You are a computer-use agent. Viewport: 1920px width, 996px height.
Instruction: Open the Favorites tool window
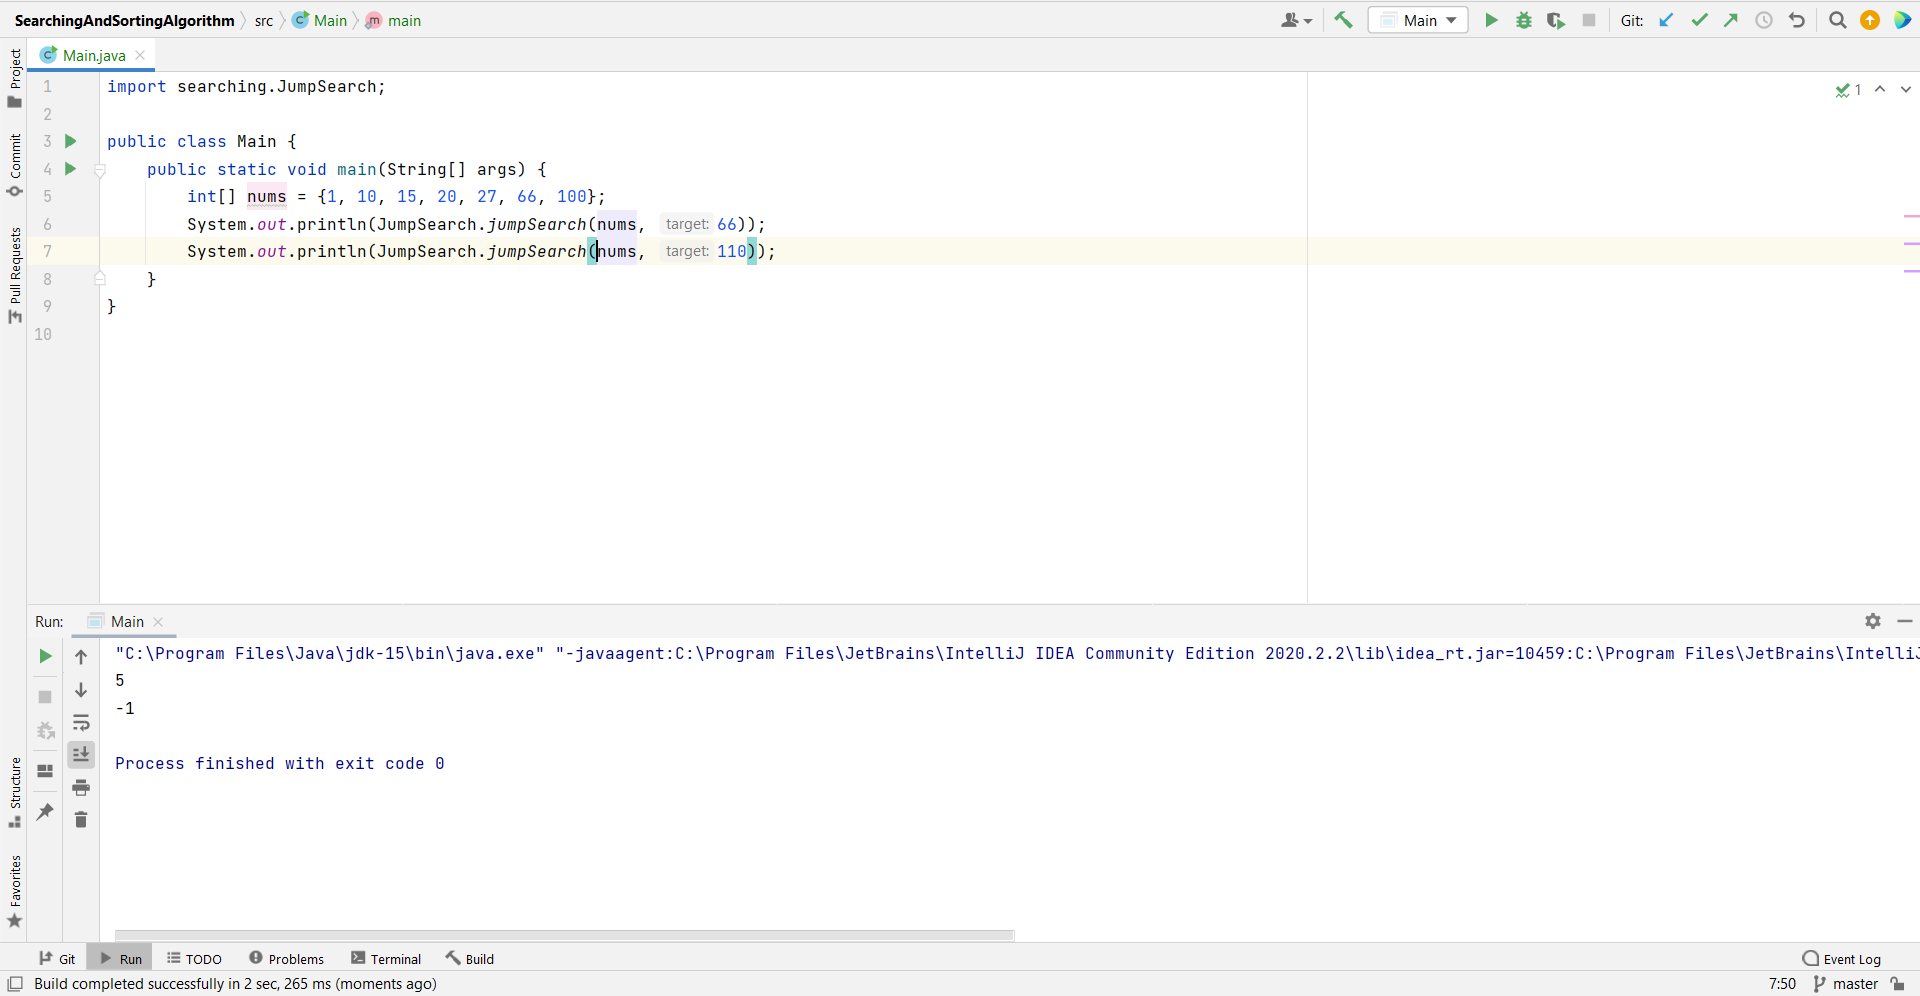[x=14, y=891]
